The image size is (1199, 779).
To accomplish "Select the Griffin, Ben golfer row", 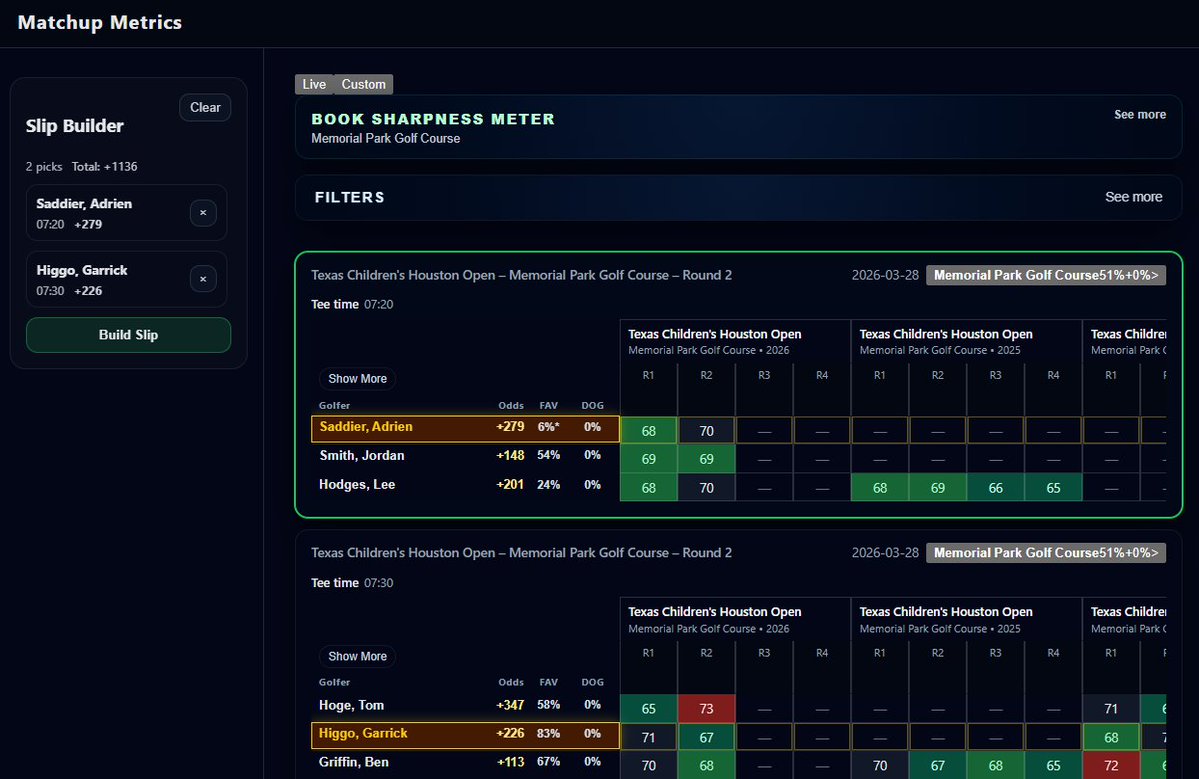I will pyautogui.click(x=465, y=762).
